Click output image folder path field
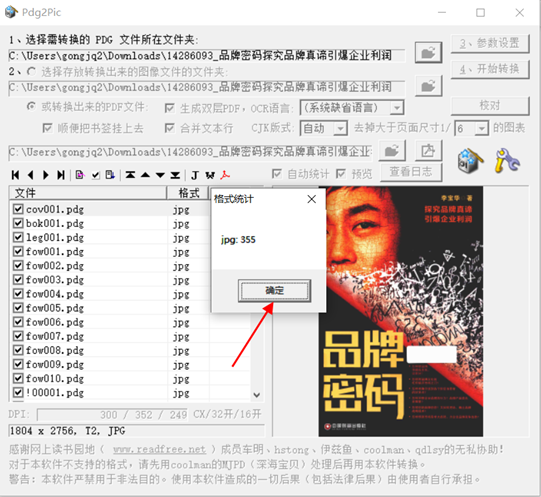This screenshot has width=541, height=497. pyautogui.click(x=207, y=88)
